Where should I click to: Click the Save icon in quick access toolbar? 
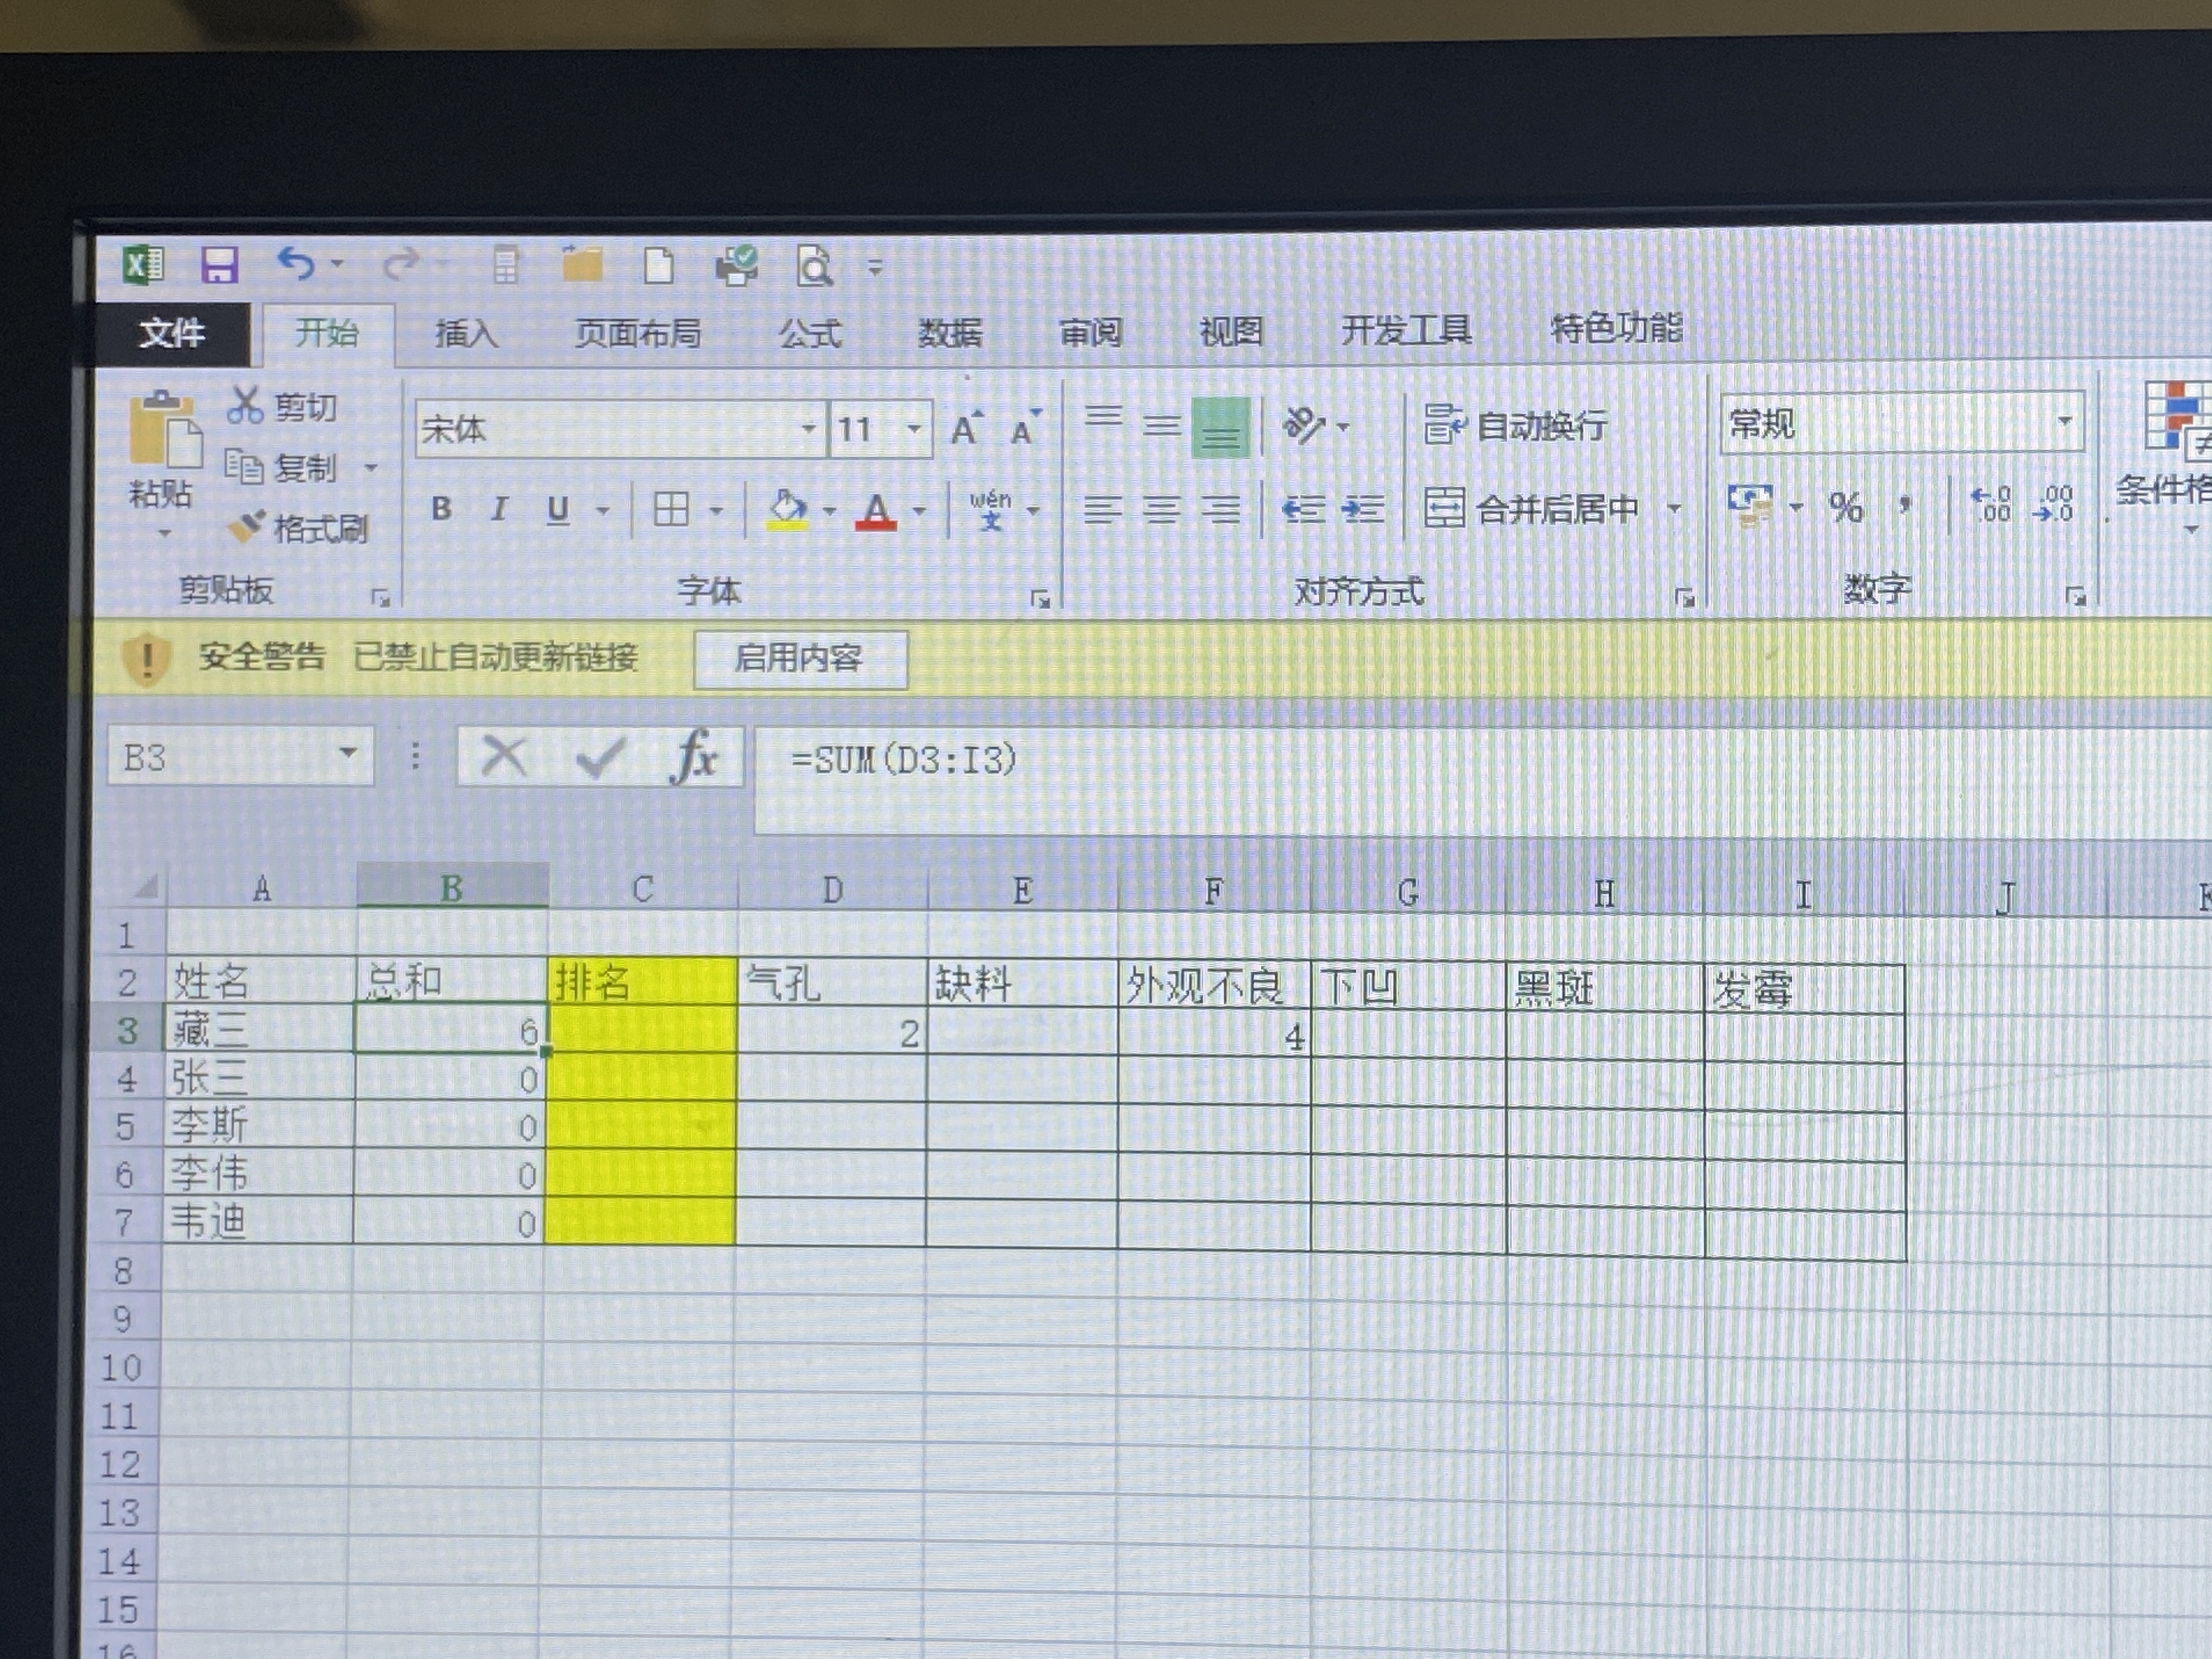pos(219,266)
